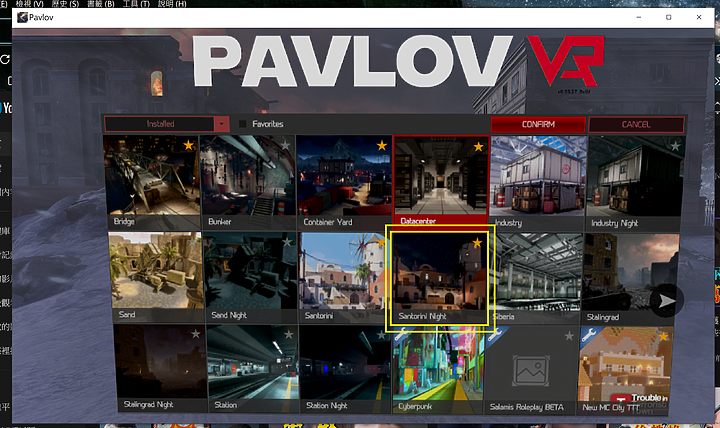Select the Industry map
This screenshot has height=428, width=720.
[538, 183]
